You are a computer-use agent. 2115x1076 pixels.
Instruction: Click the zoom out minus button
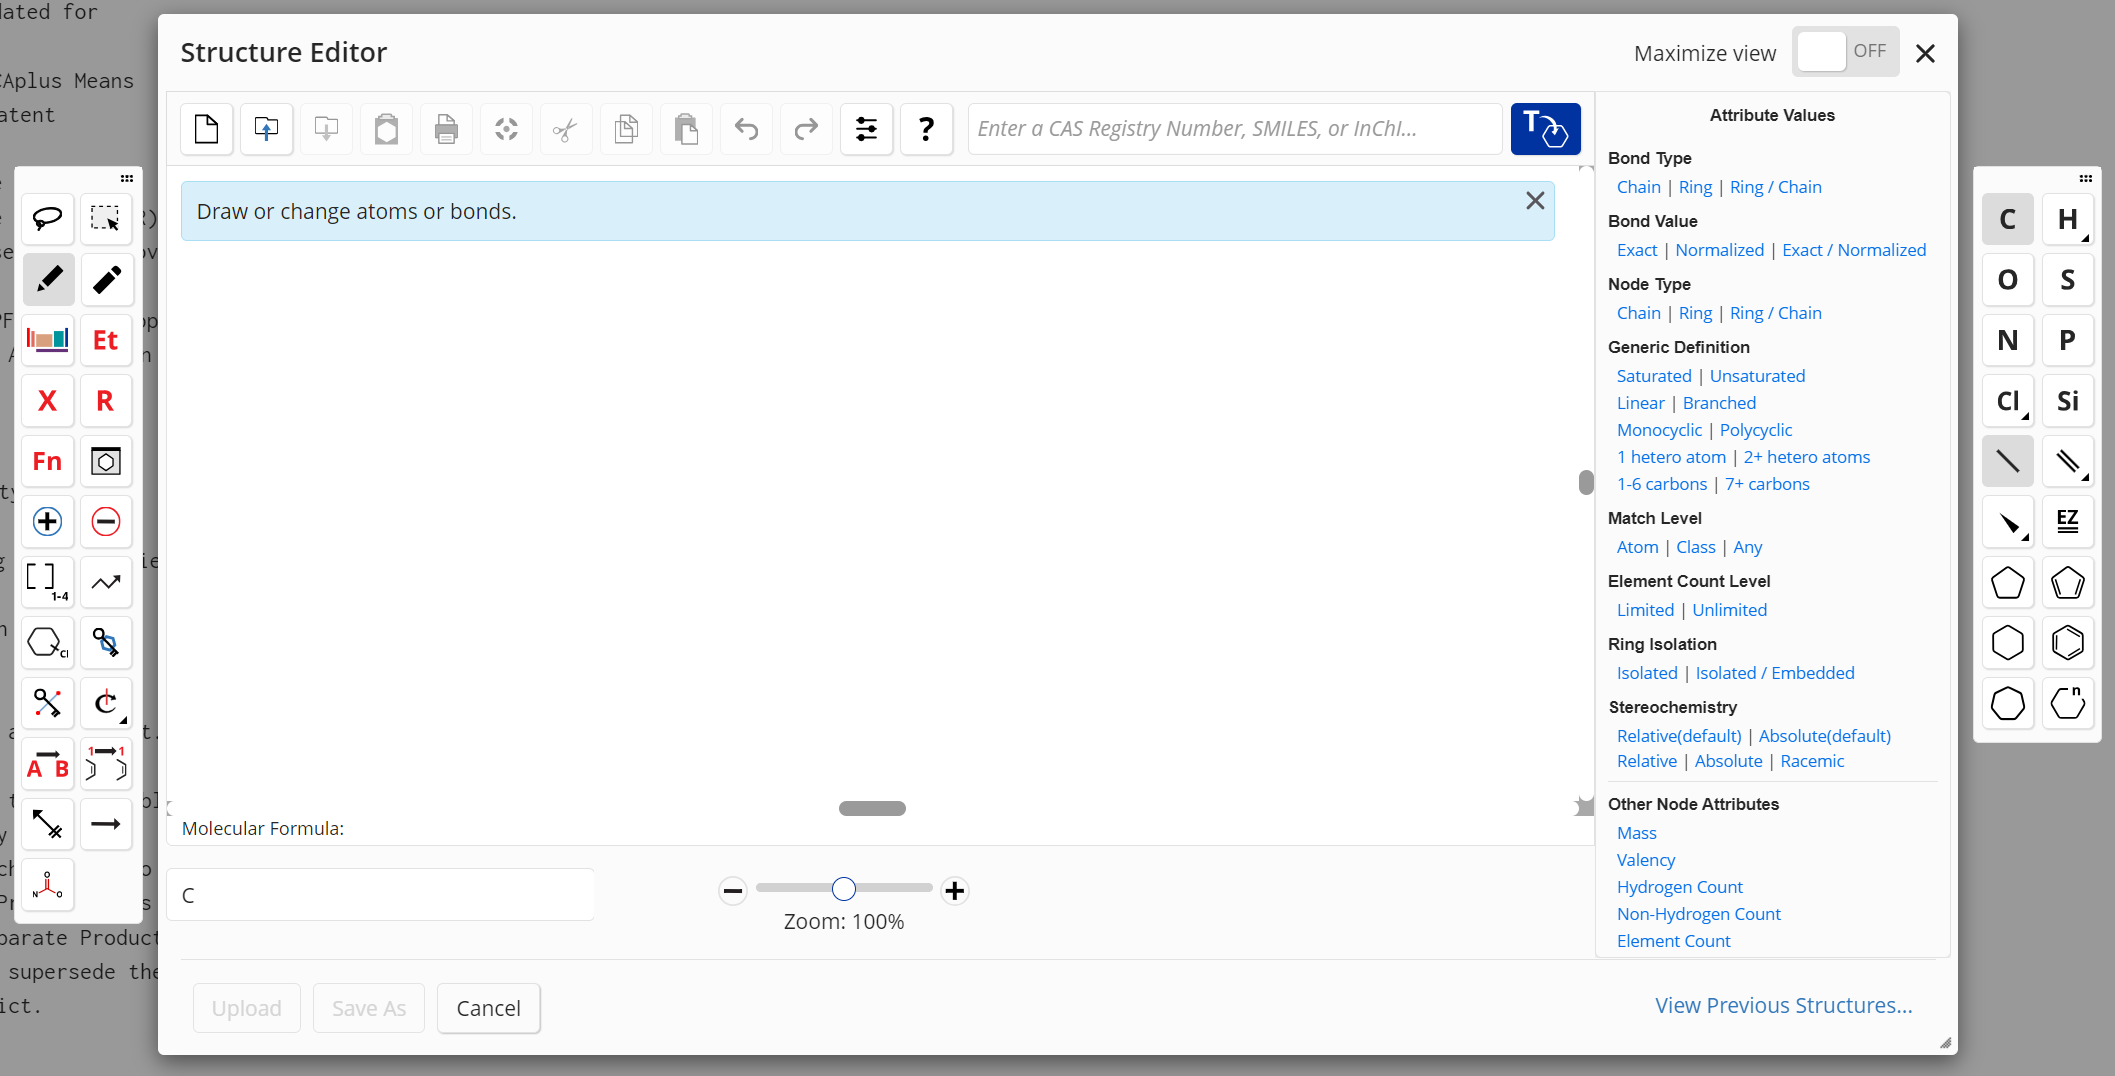(x=733, y=890)
